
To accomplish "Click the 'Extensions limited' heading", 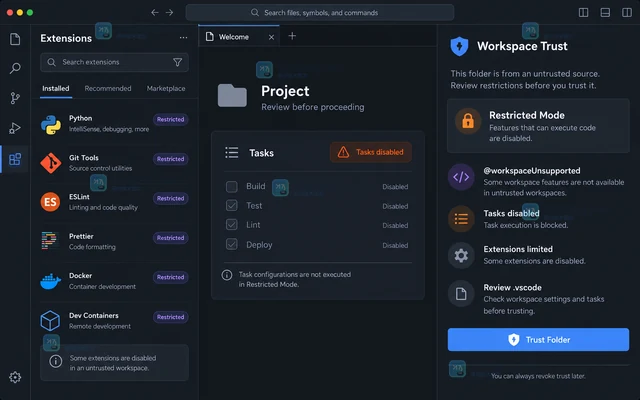I will coord(518,249).
